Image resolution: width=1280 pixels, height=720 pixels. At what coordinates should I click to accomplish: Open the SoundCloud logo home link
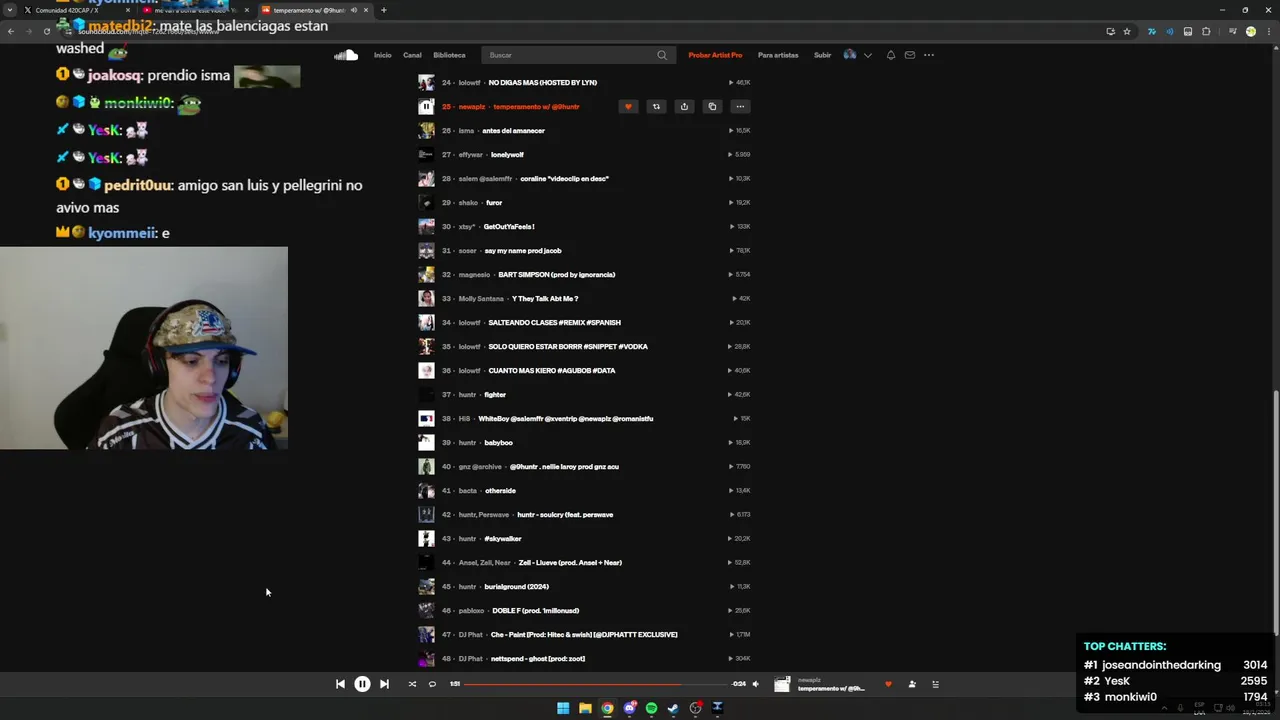tap(346, 55)
